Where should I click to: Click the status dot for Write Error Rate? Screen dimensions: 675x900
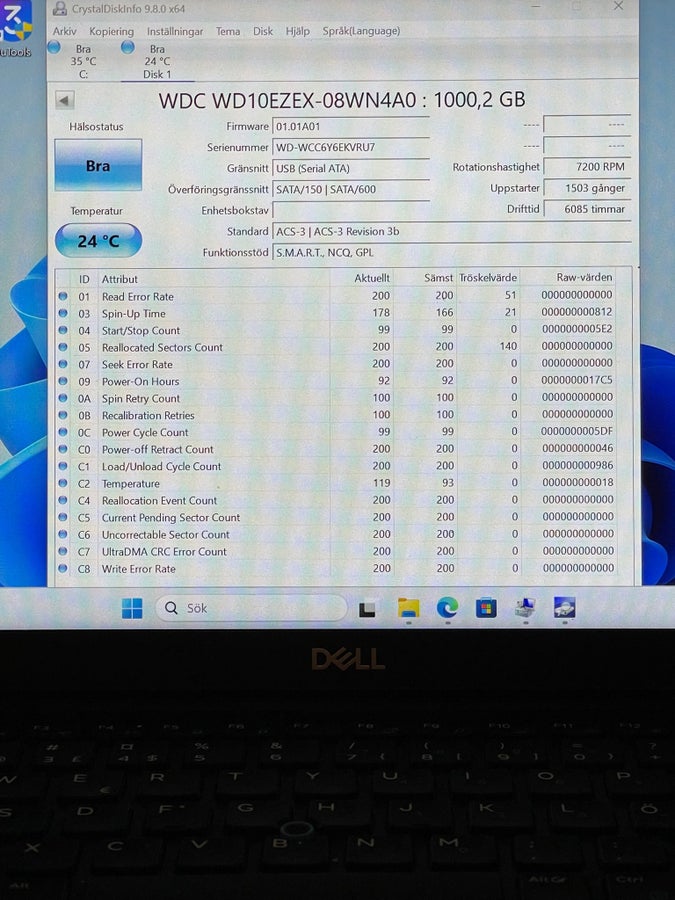pos(63,569)
